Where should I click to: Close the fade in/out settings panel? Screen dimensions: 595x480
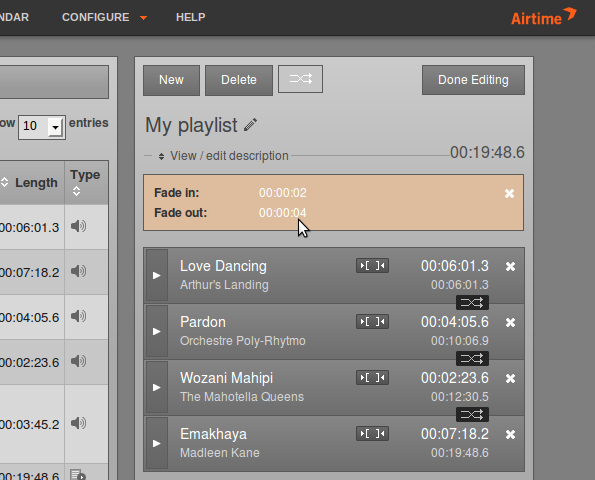click(509, 194)
